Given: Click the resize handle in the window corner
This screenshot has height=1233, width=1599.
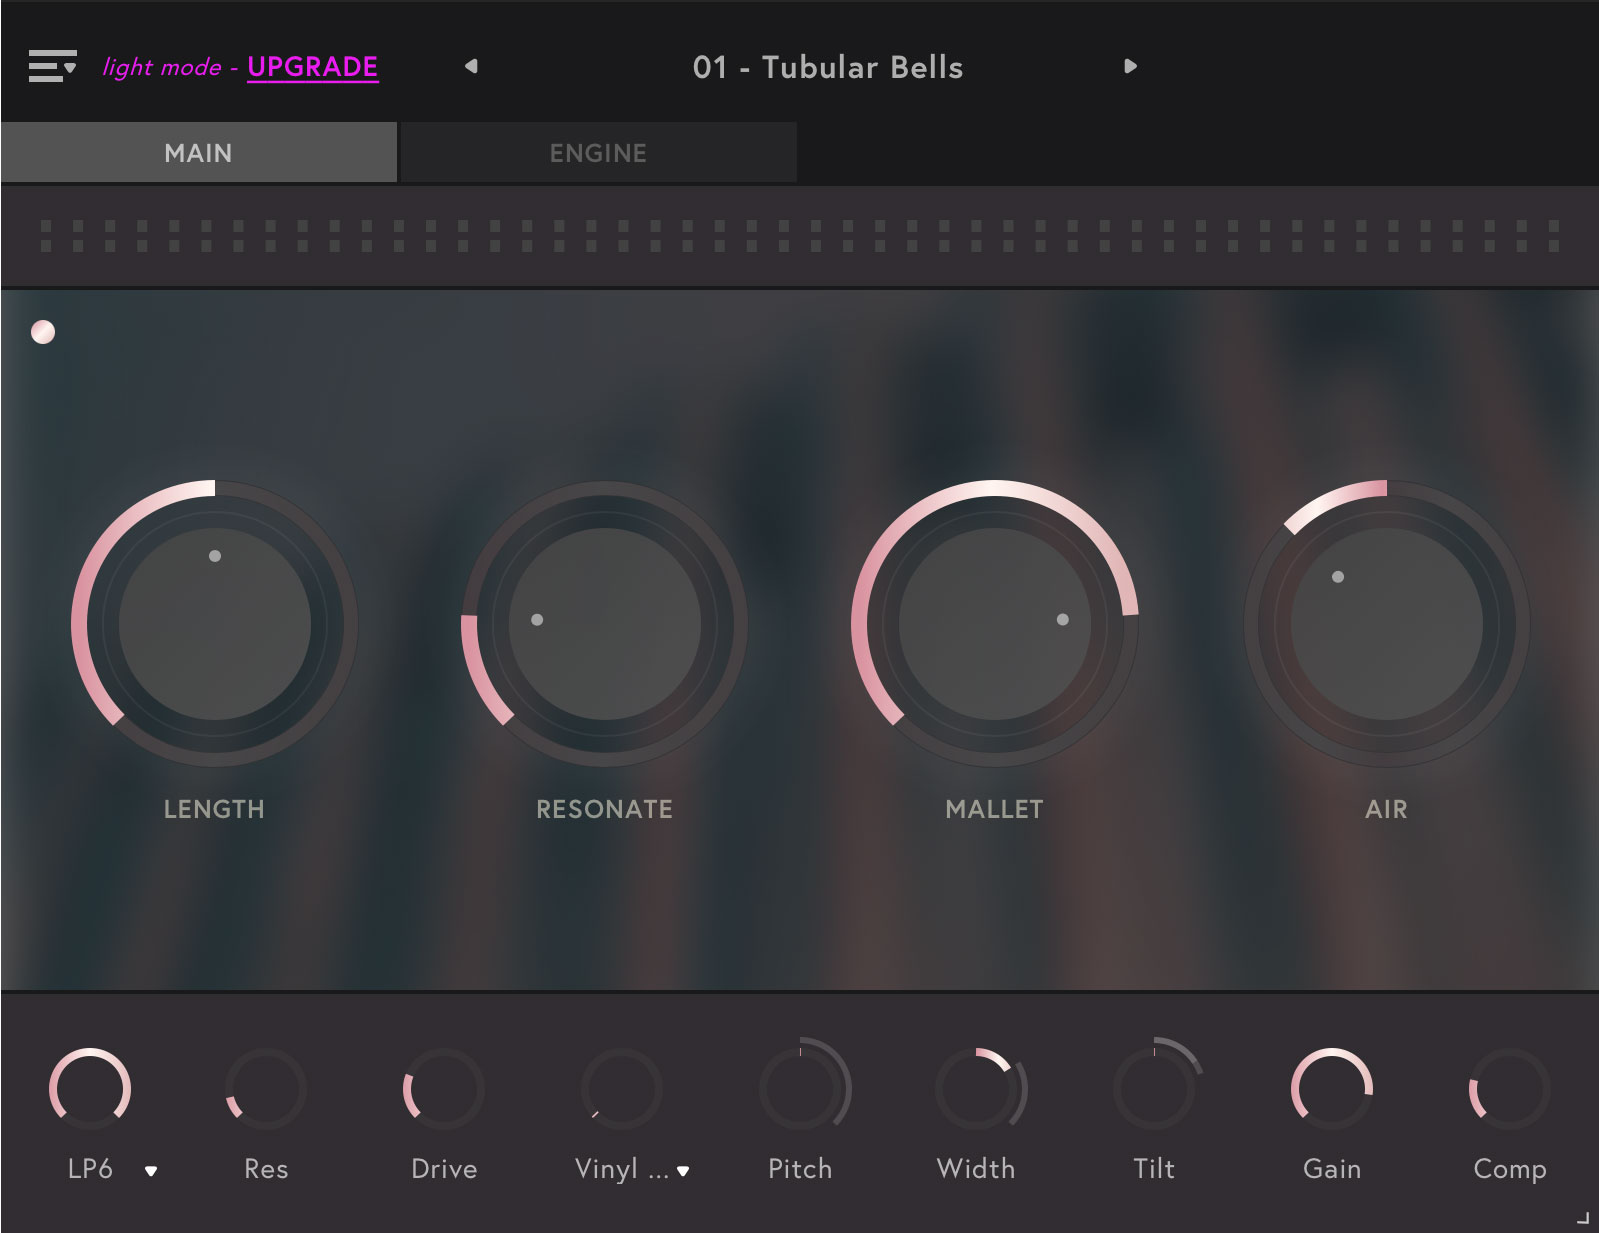Looking at the screenshot, I should point(1582,1217).
